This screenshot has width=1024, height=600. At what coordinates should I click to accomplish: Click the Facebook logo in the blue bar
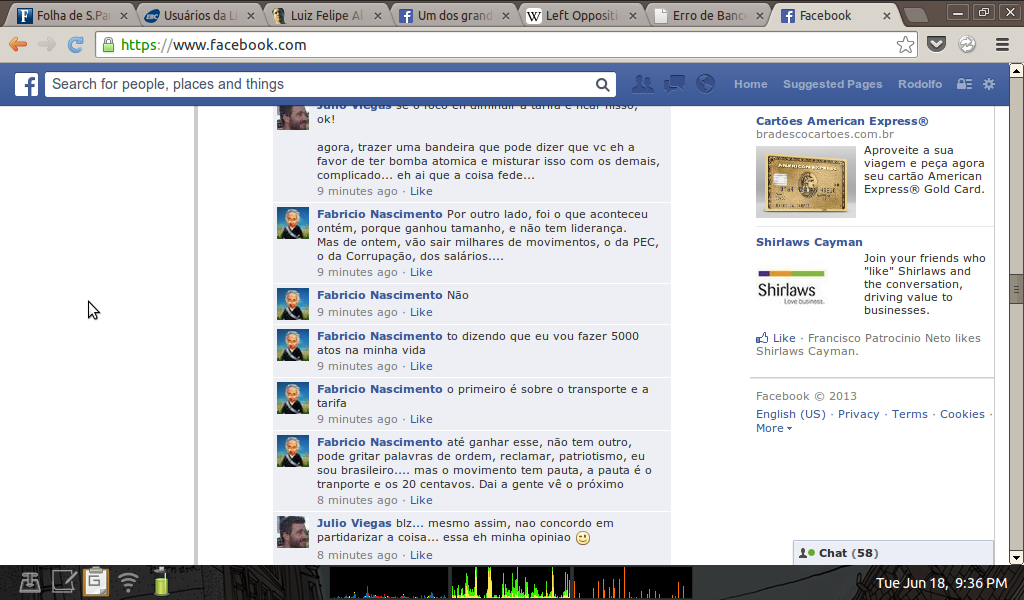(27, 84)
